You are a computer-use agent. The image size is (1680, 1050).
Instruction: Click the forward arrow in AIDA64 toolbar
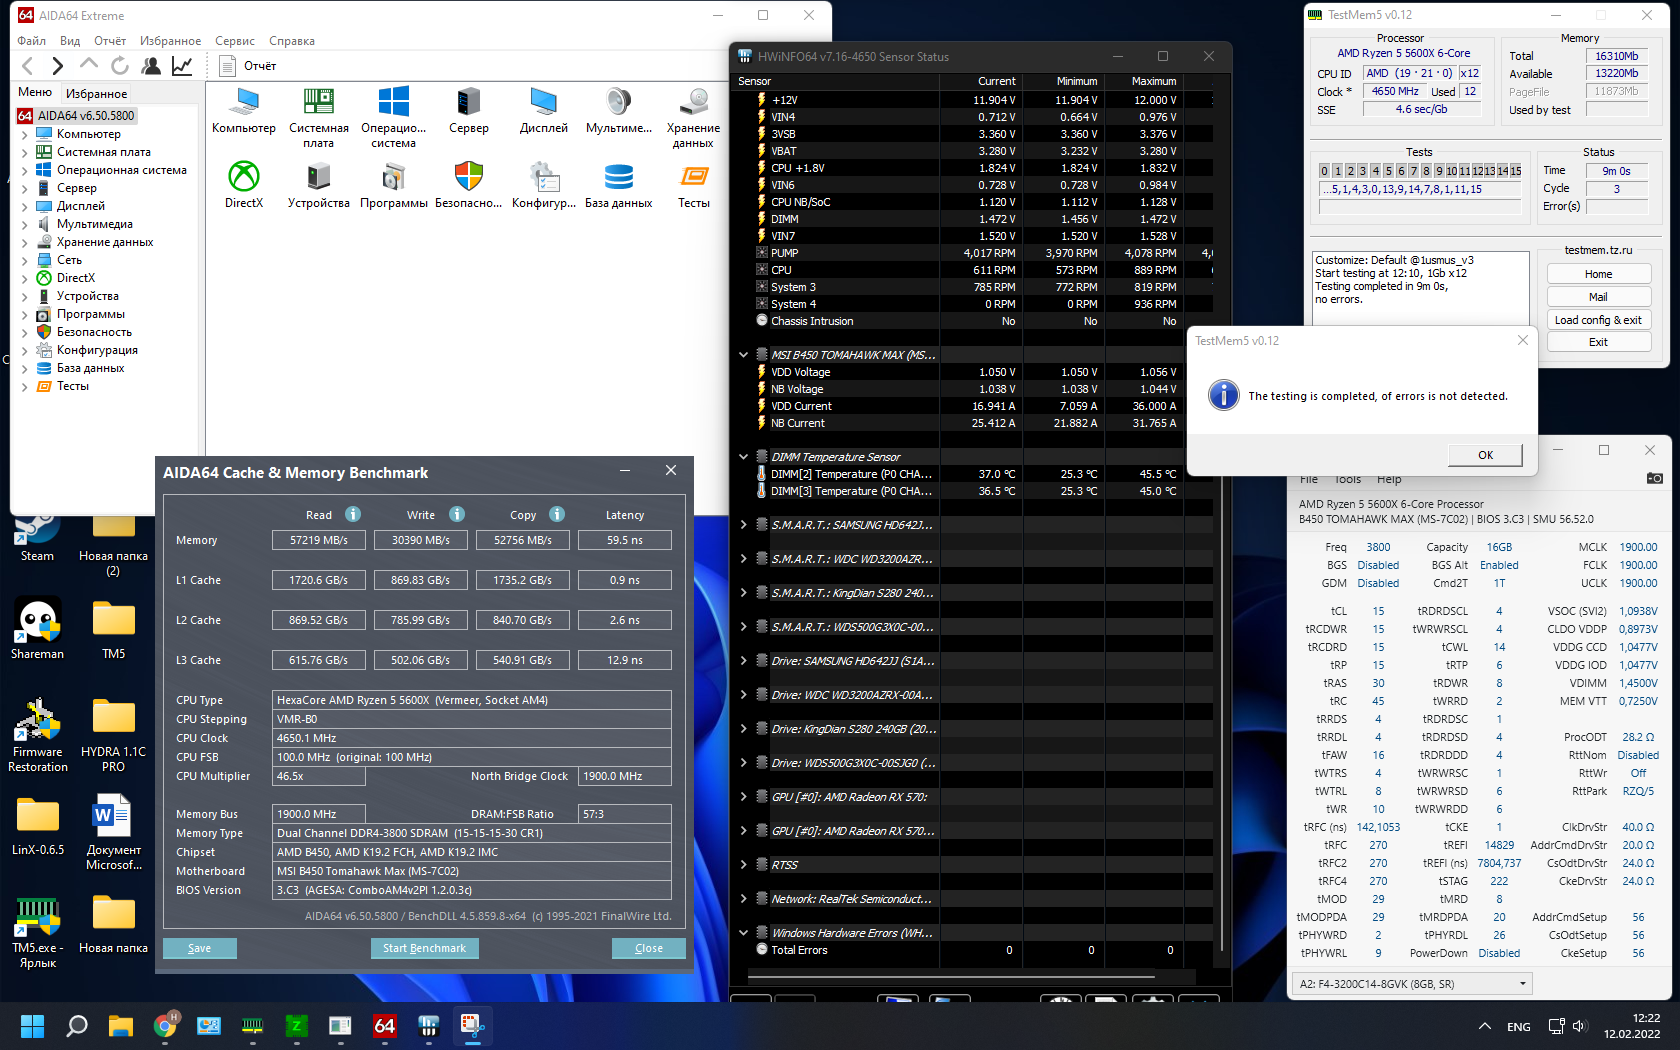pyautogui.click(x=58, y=66)
